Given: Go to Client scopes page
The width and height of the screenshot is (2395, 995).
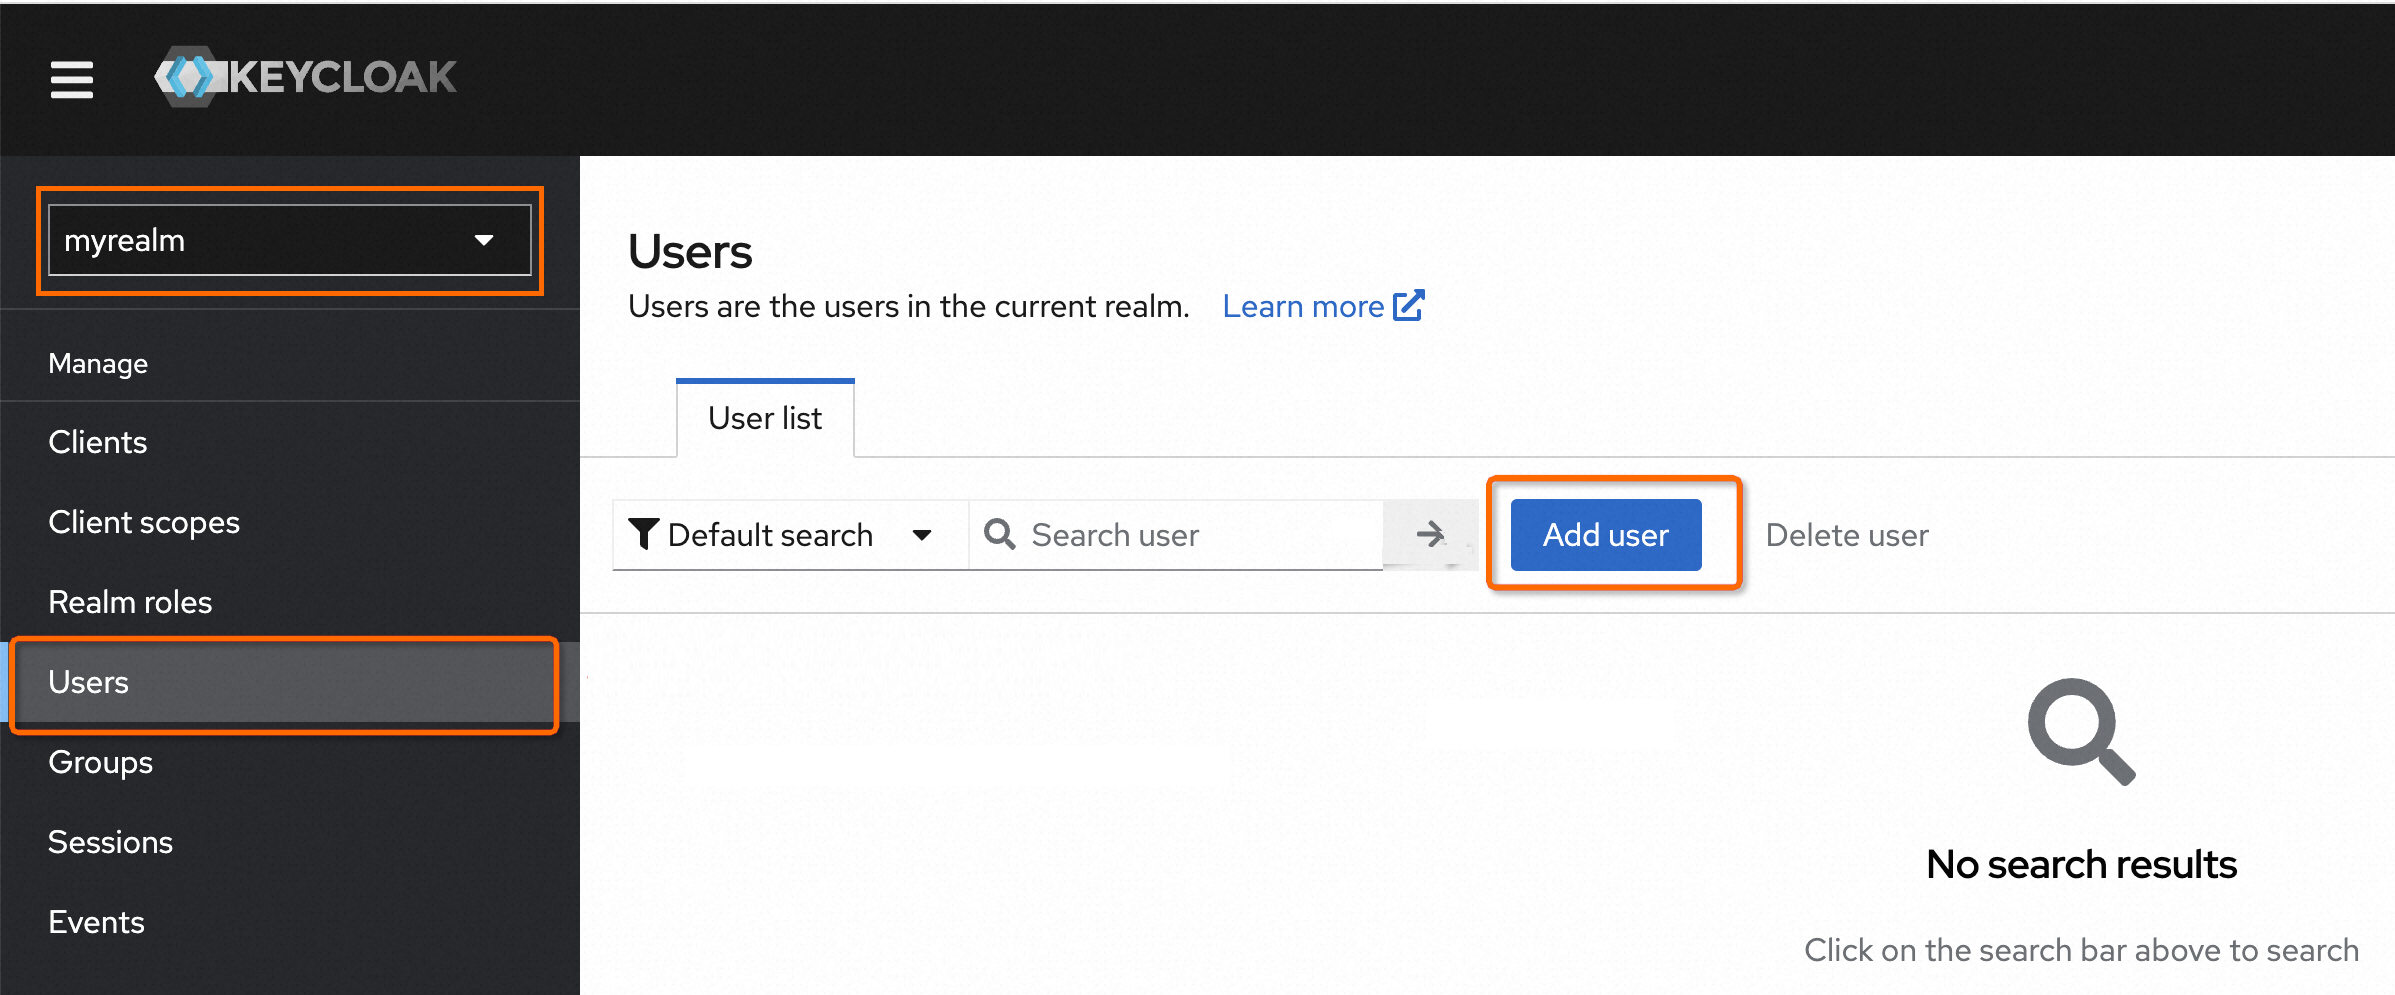Looking at the screenshot, I should coord(144,522).
